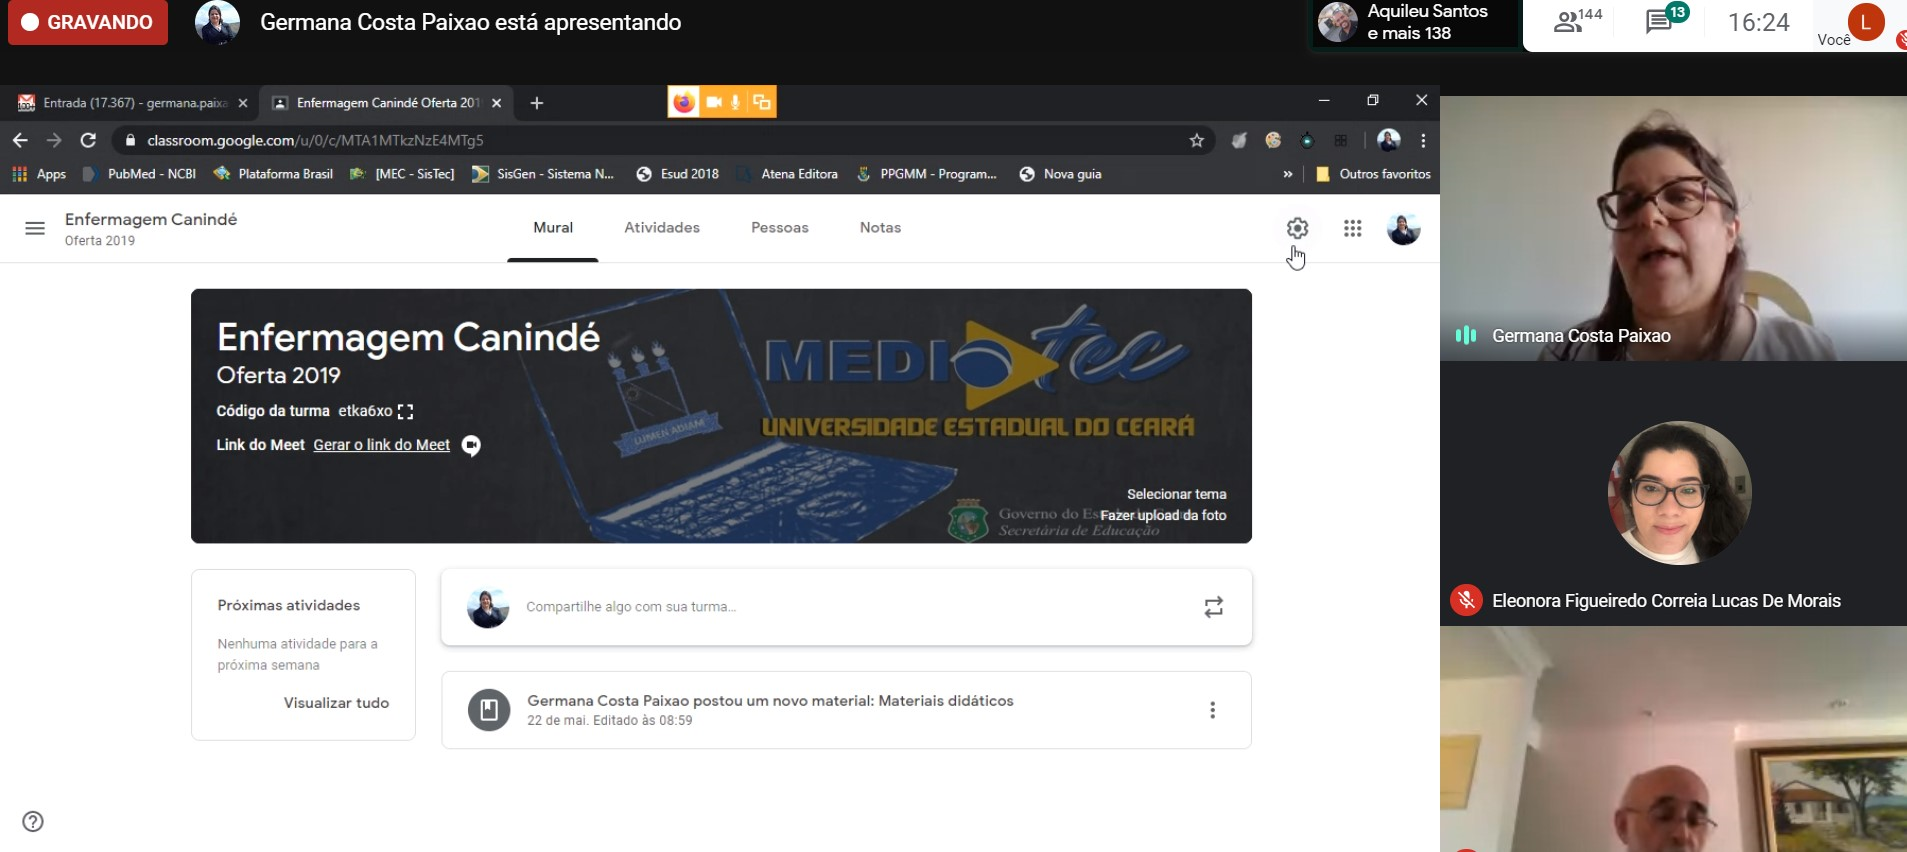Open the PubMed - NCBI bookmark

coord(140,174)
